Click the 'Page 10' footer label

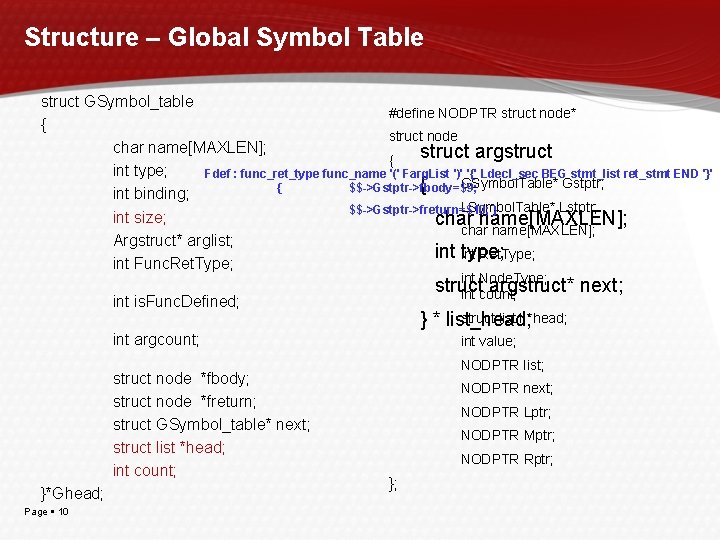(46, 512)
